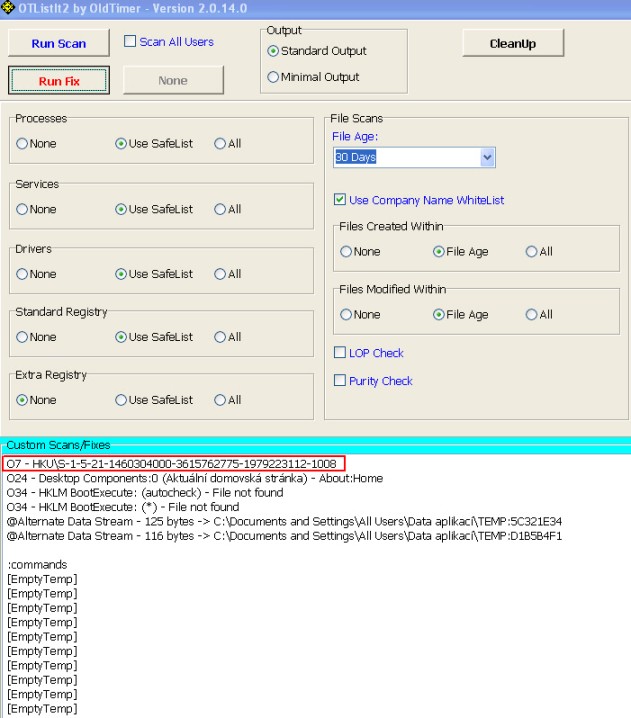Click the CleanUp button
631x718 pixels.
tap(512, 44)
